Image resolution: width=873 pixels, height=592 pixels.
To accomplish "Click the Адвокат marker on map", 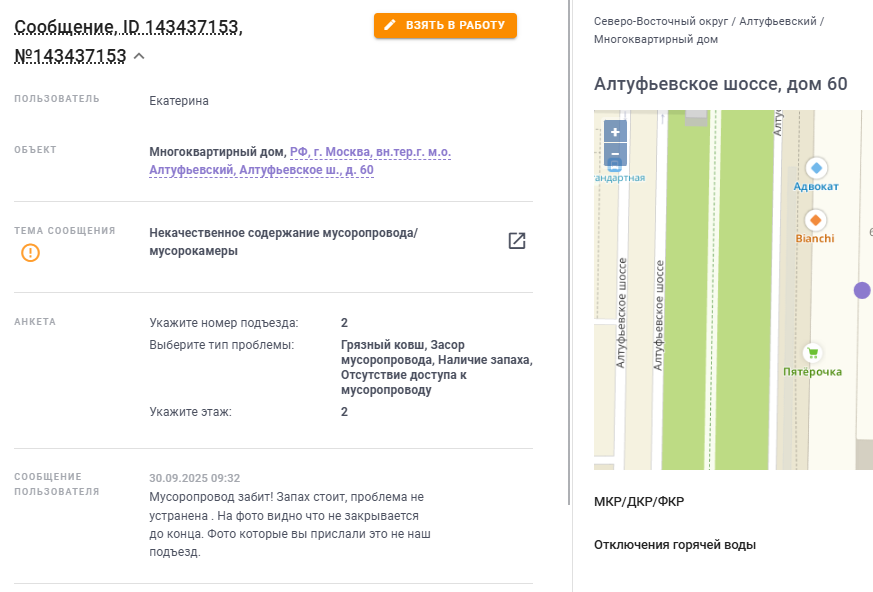I will click(816, 168).
